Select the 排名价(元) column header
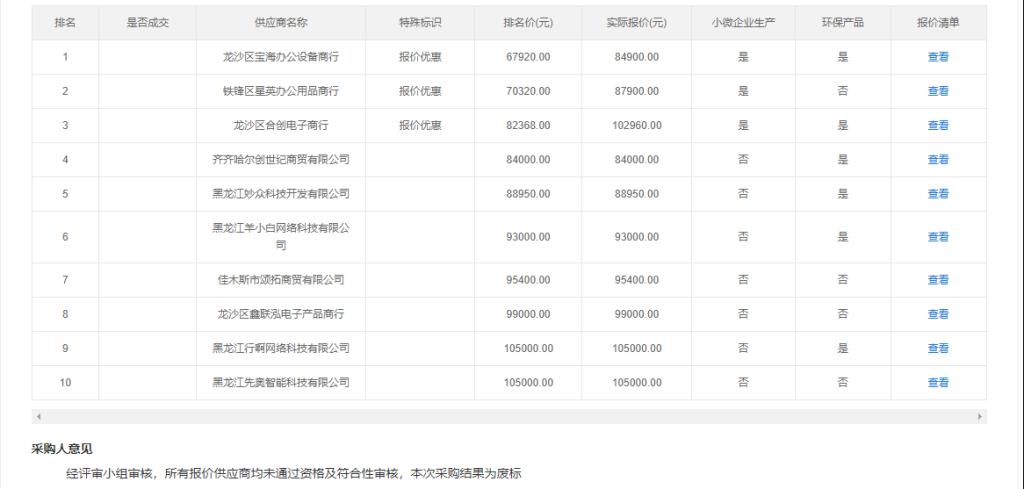1024x489 pixels. [x=528, y=23]
